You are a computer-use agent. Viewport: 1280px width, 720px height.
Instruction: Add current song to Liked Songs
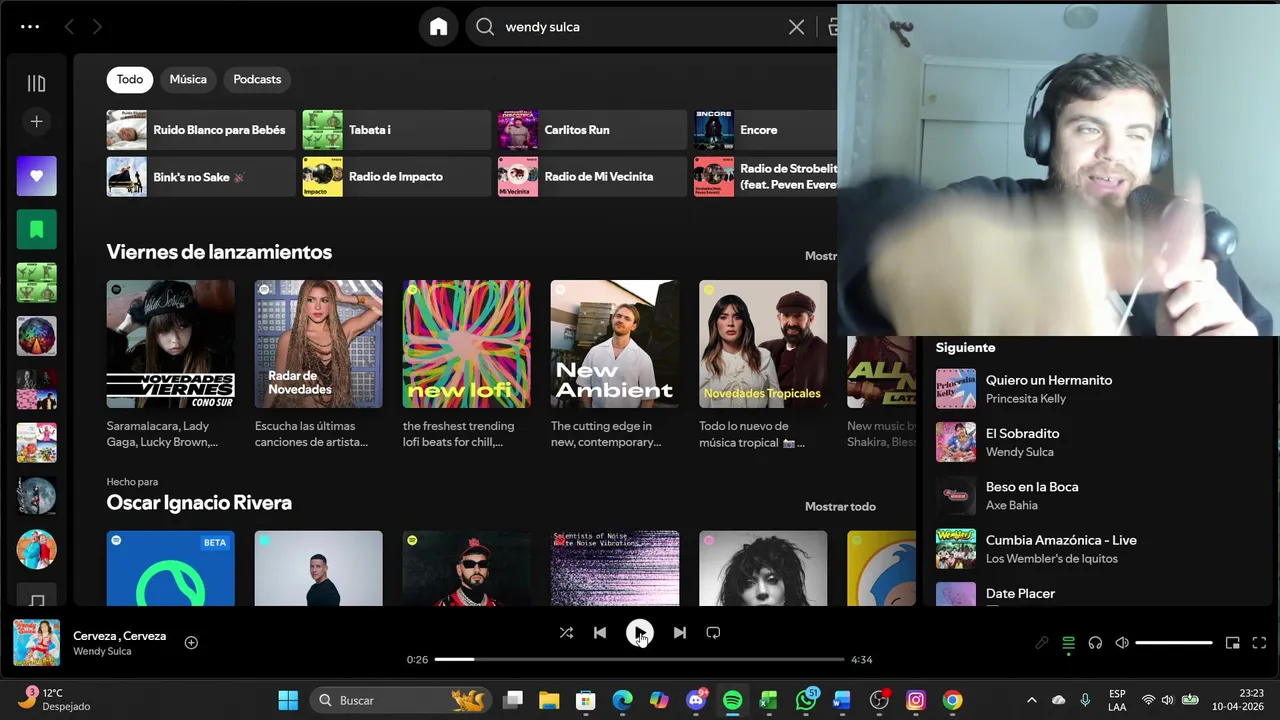pyautogui.click(x=191, y=643)
